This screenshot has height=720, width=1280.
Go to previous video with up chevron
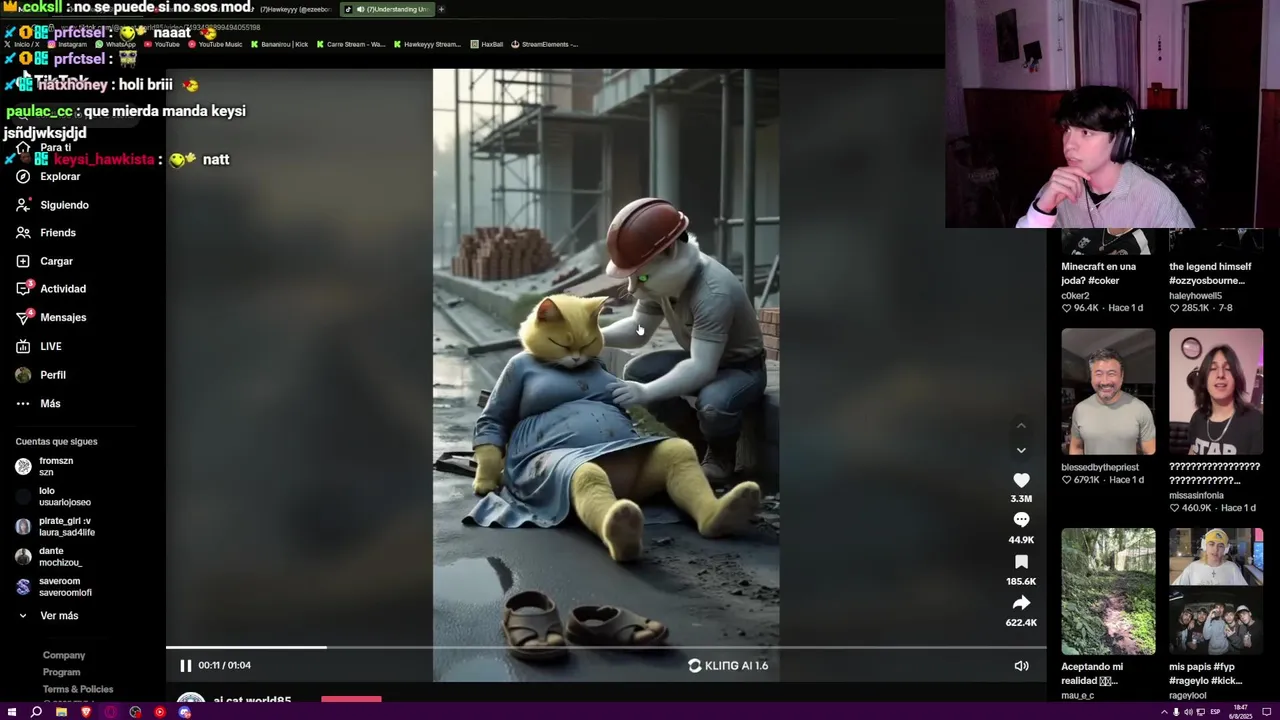[x=1021, y=425]
